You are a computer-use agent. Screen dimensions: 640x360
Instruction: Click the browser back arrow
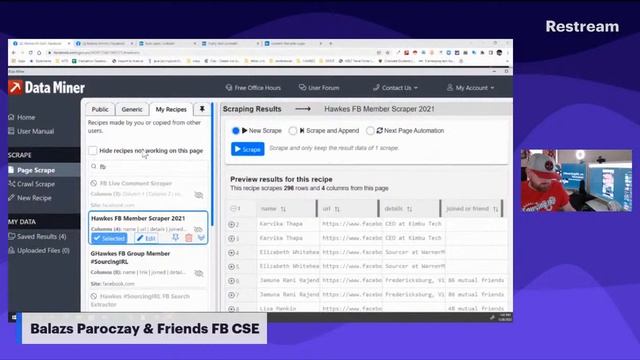pos(13,53)
